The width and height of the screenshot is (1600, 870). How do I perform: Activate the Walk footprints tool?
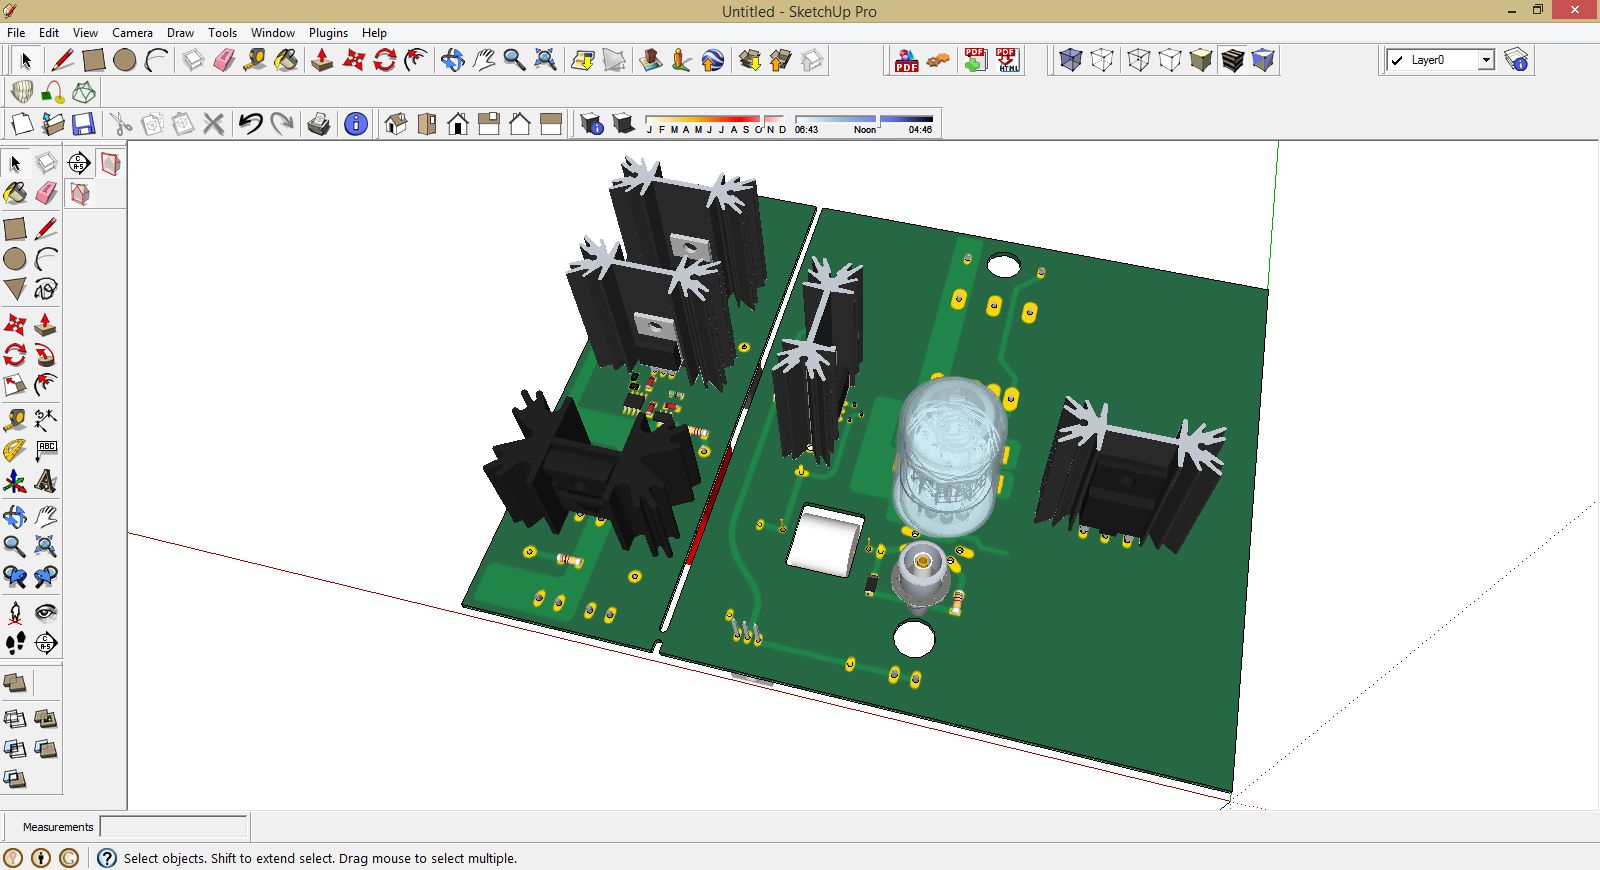15,643
